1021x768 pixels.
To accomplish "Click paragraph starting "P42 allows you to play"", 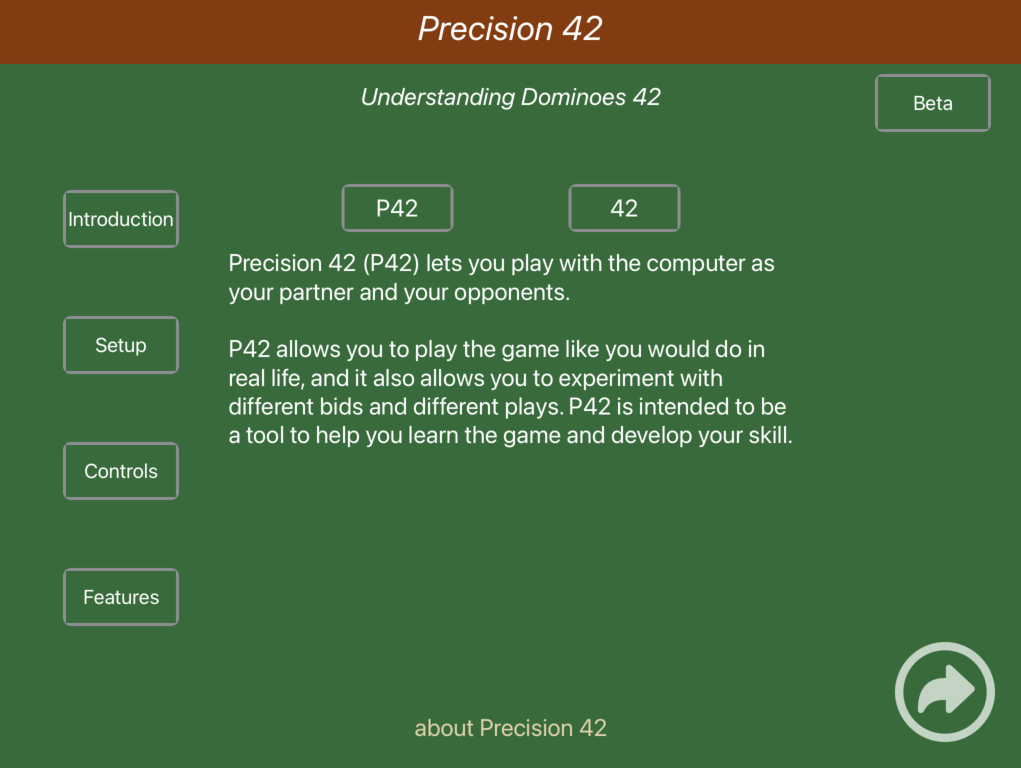I will pos(510,393).
